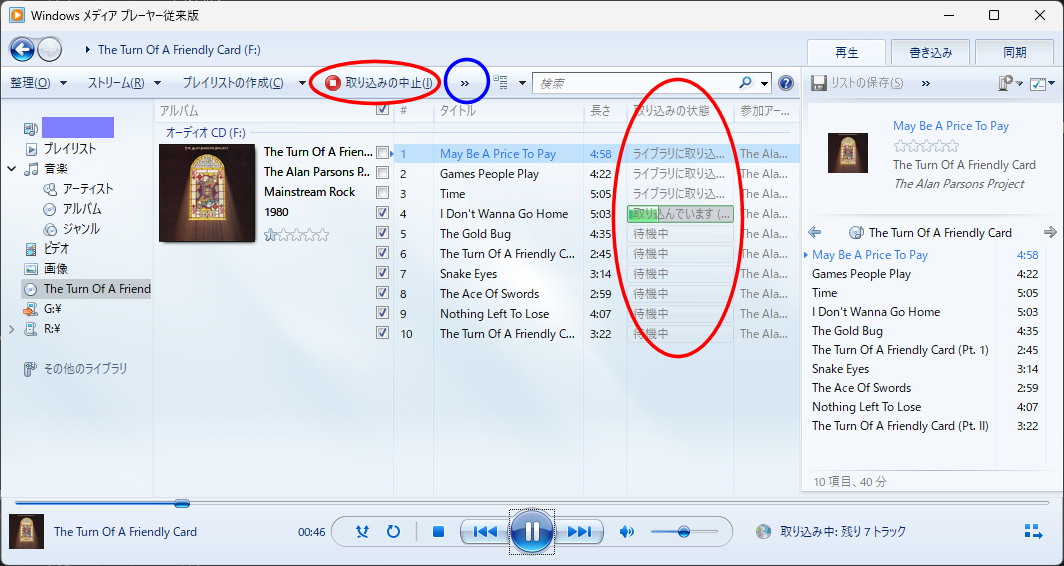Uncheck track 7 Snake Eyes checkbox
Viewport: 1064px width, 566px height.
tap(383, 272)
